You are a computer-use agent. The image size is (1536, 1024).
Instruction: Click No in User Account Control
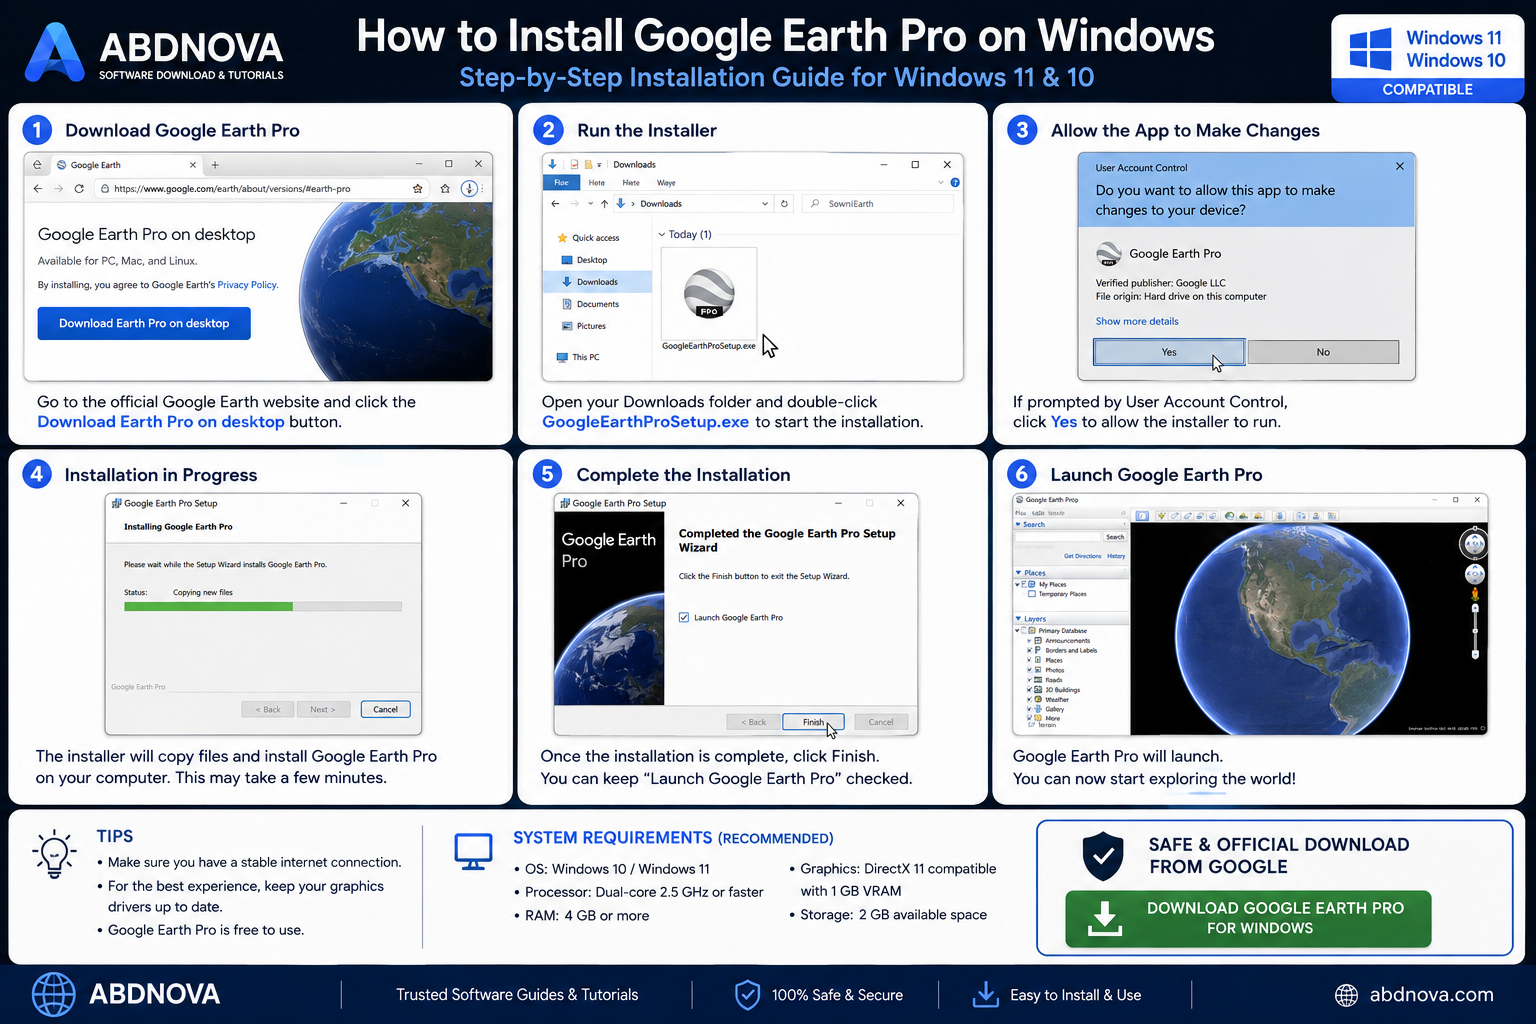pos(1323,352)
